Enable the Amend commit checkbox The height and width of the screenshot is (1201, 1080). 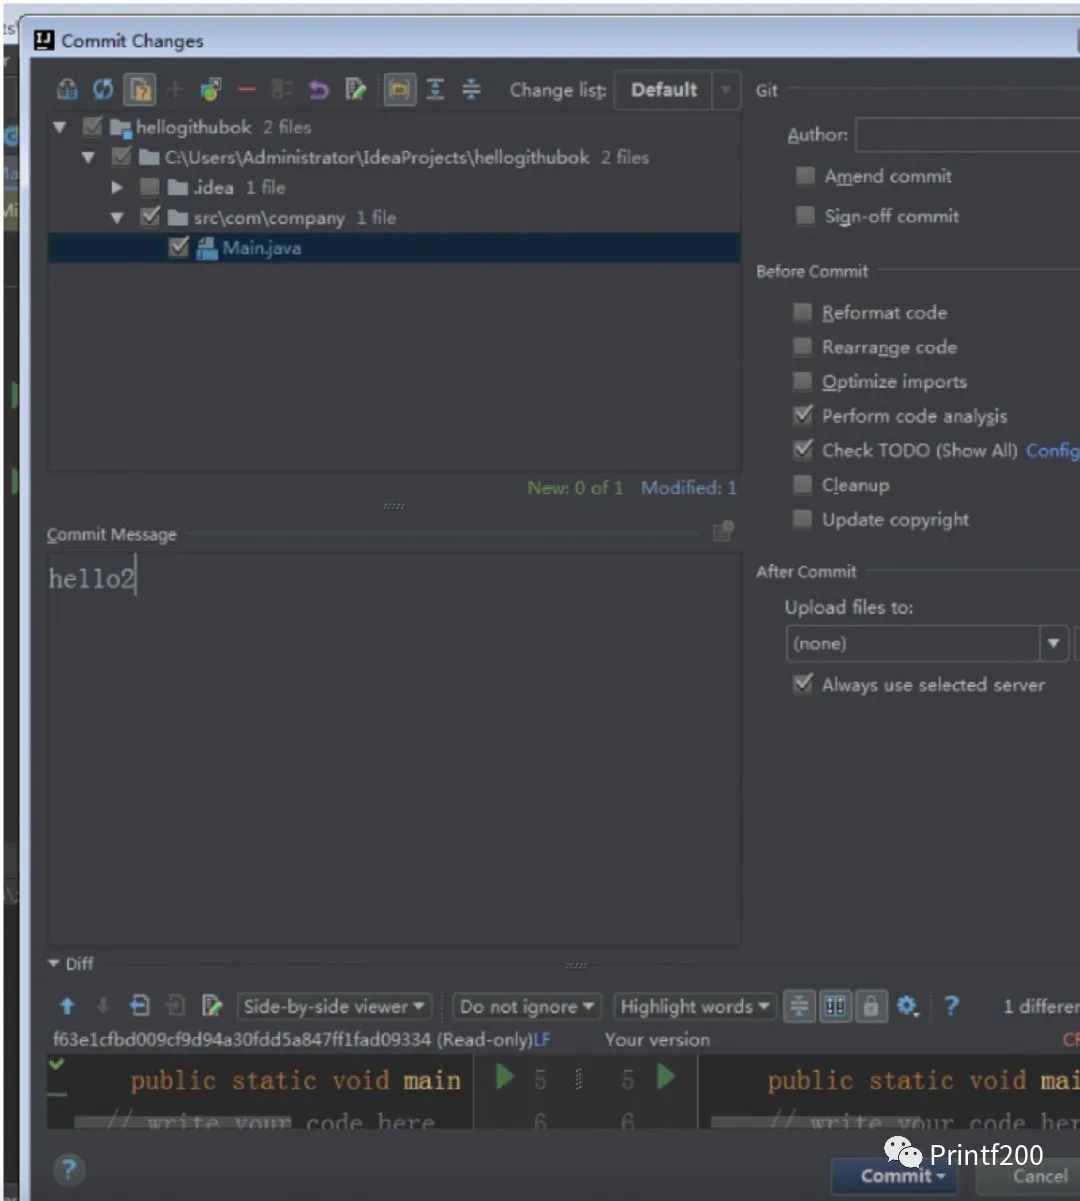coord(805,177)
